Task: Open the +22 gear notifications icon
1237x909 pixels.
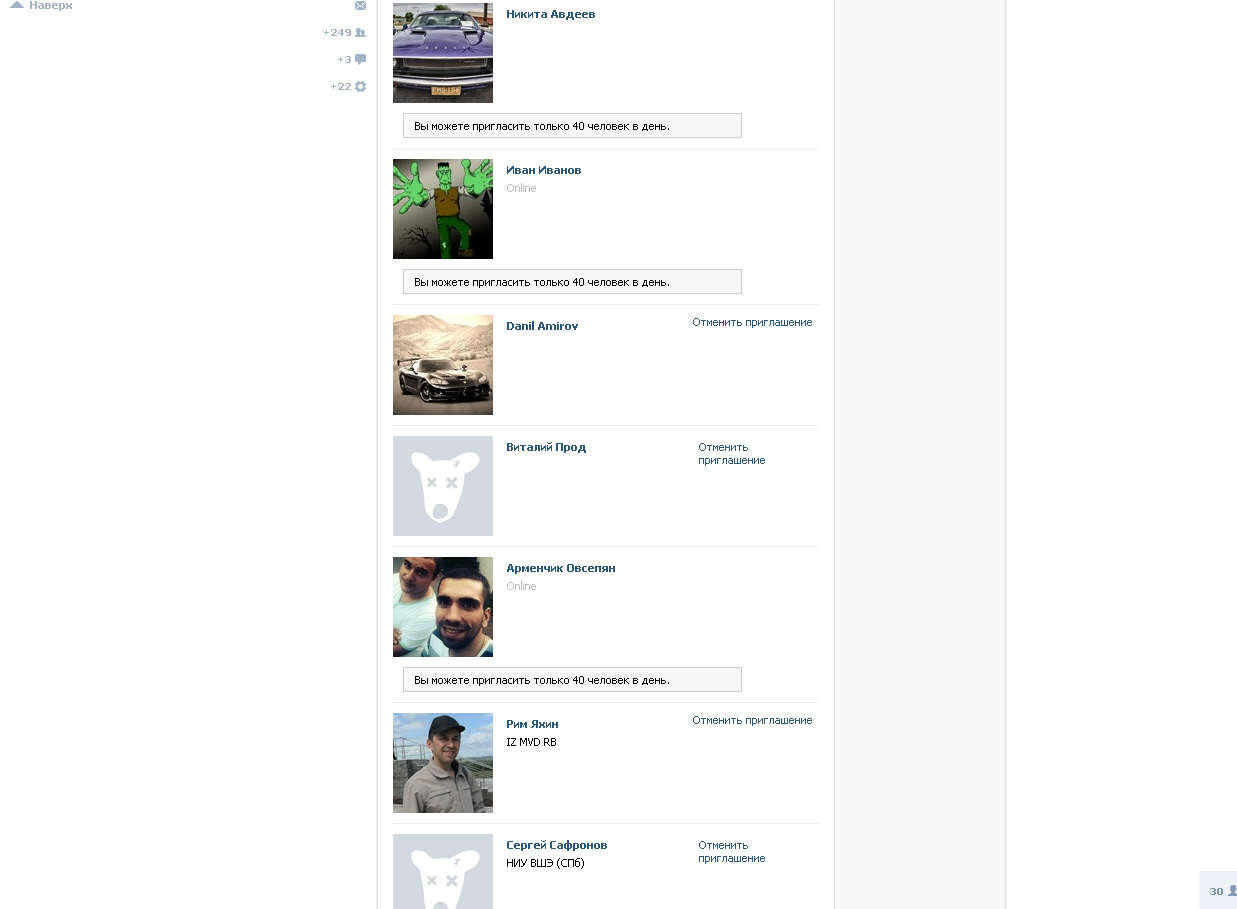Action: [x=360, y=87]
